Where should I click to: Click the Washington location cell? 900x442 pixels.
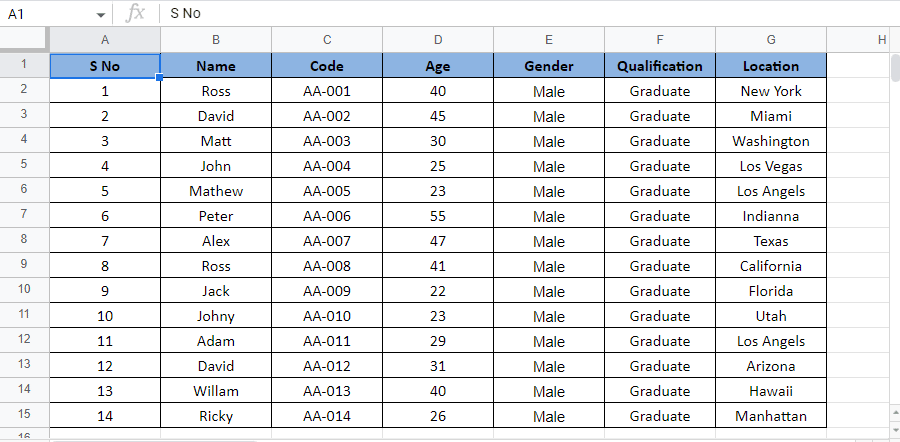tap(771, 141)
